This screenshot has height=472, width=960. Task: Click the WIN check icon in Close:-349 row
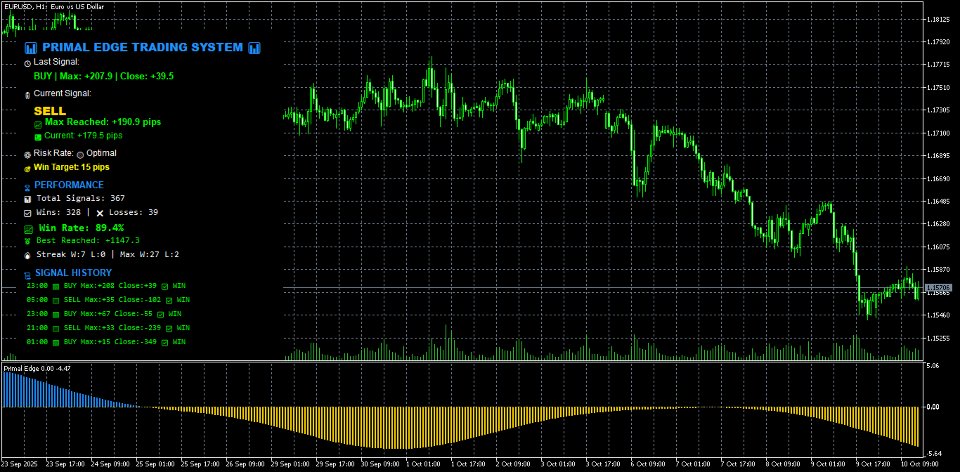pos(164,343)
